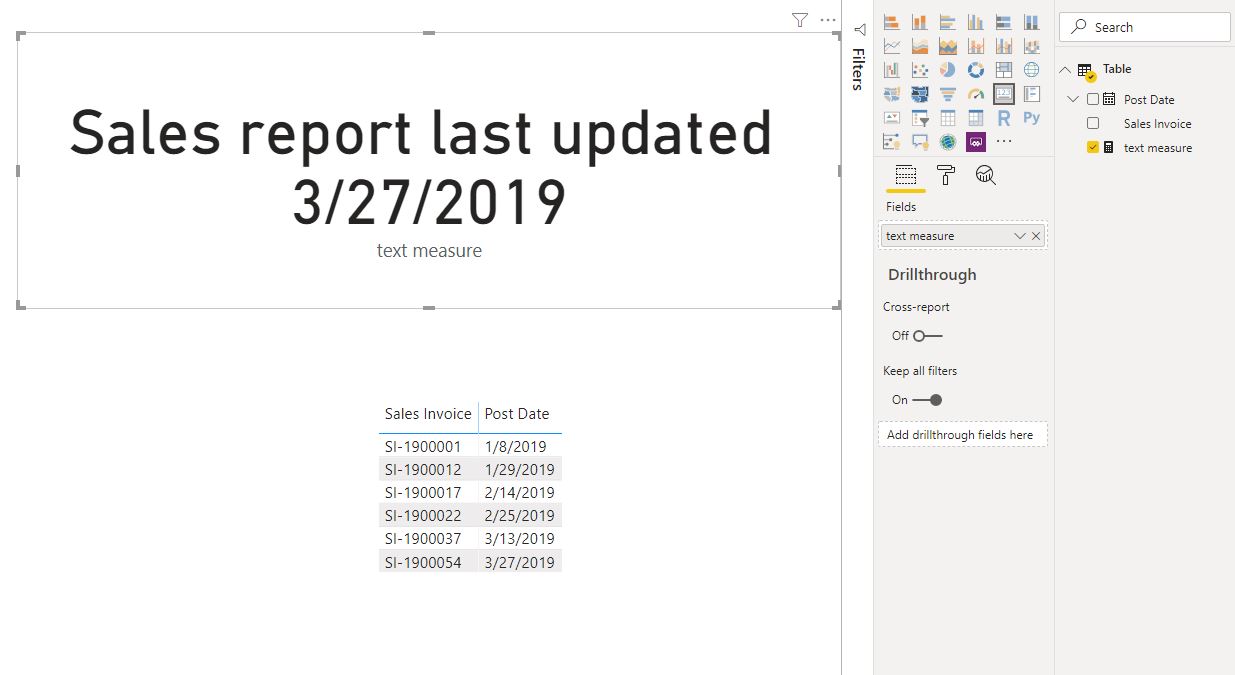This screenshot has width=1235, height=675.
Task: Select the Clustered bar chart visual
Action: pos(948,21)
